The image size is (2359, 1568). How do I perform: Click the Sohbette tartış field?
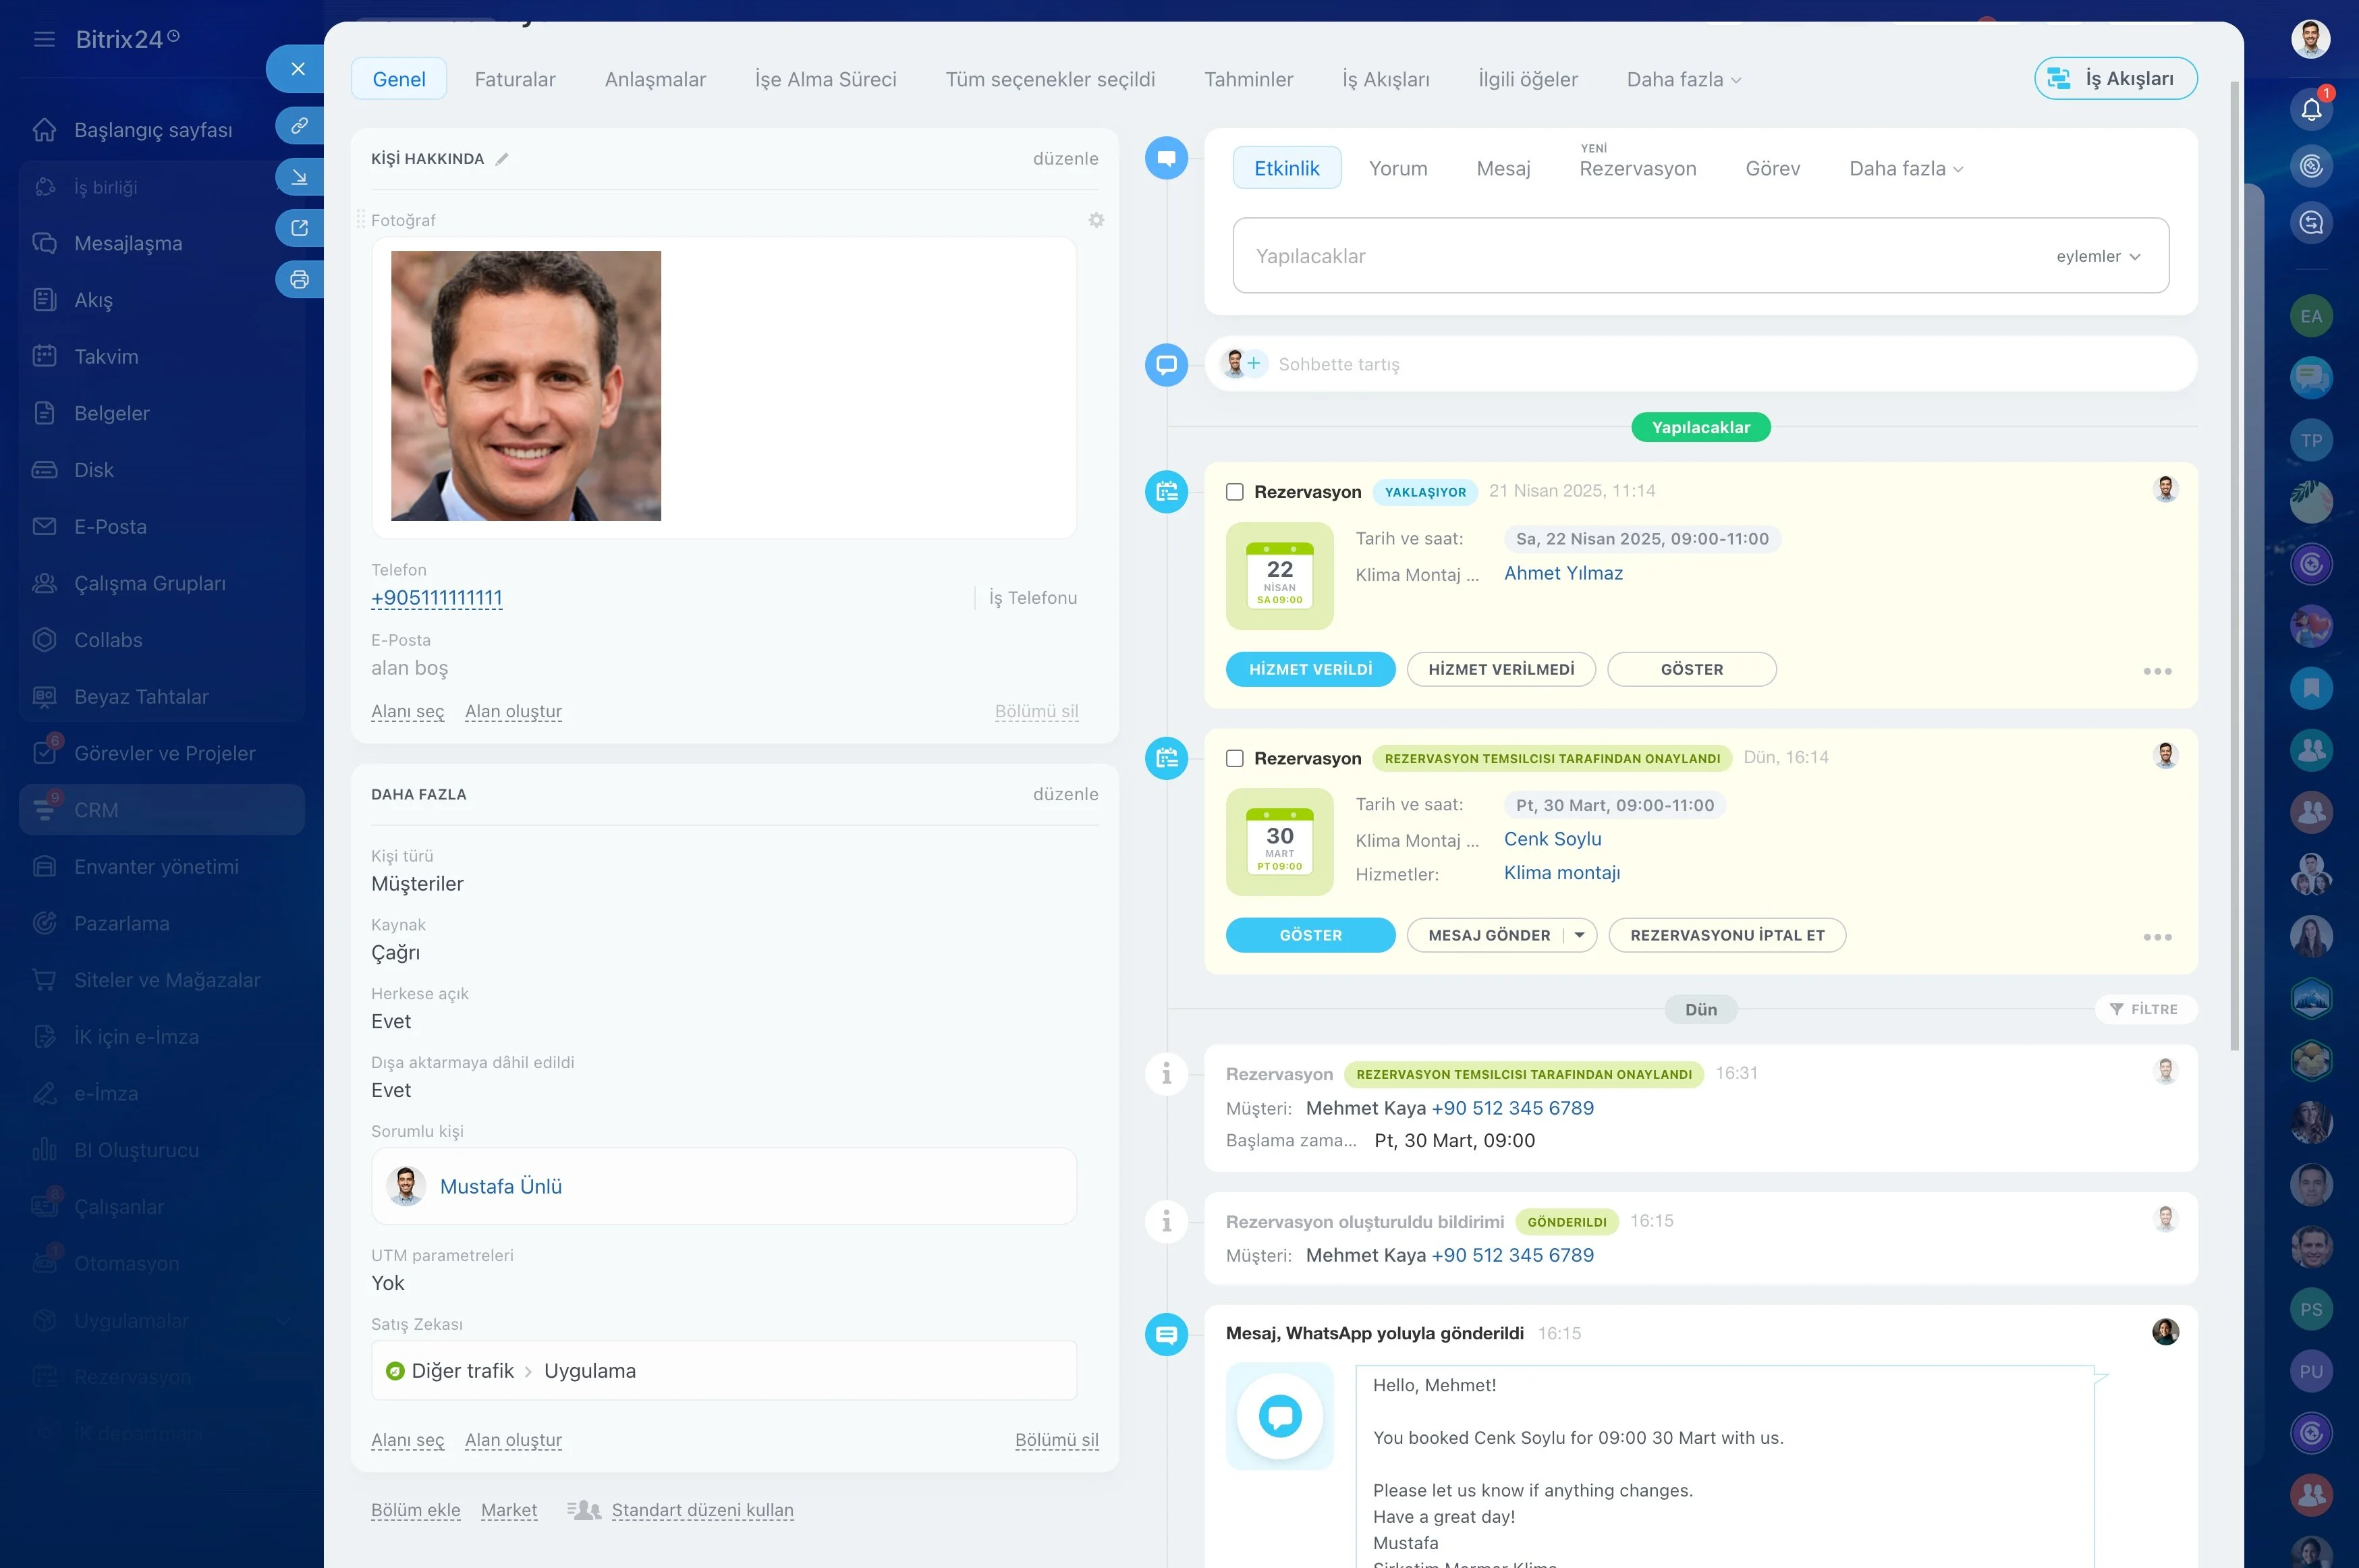pos(1700,365)
